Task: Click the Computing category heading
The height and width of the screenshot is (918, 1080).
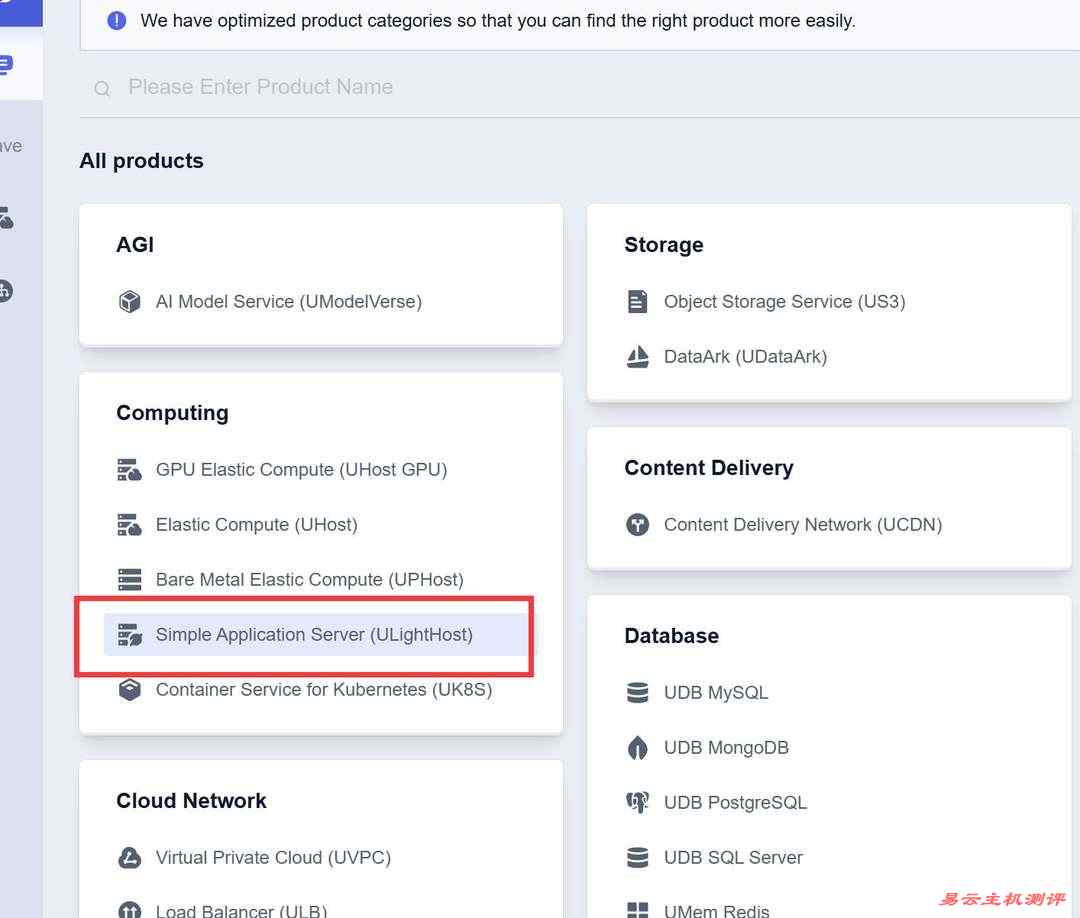Action: [x=172, y=413]
